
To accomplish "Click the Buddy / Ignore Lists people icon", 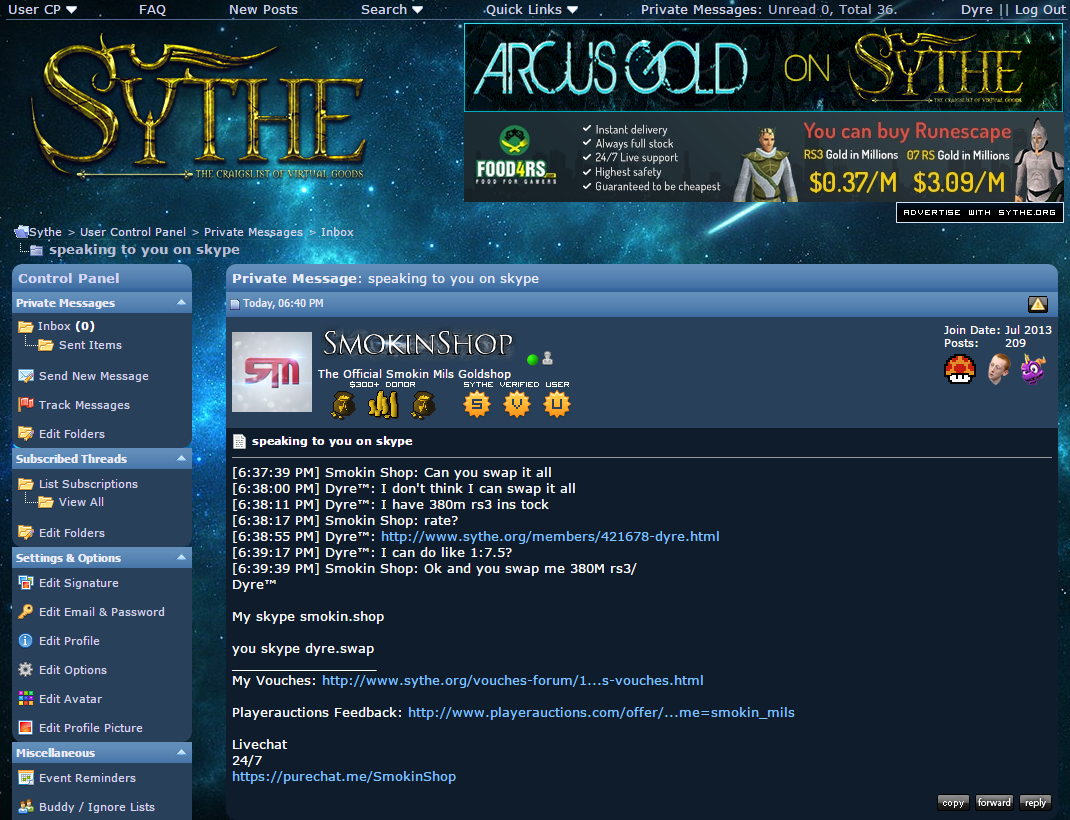I will [26, 806].
